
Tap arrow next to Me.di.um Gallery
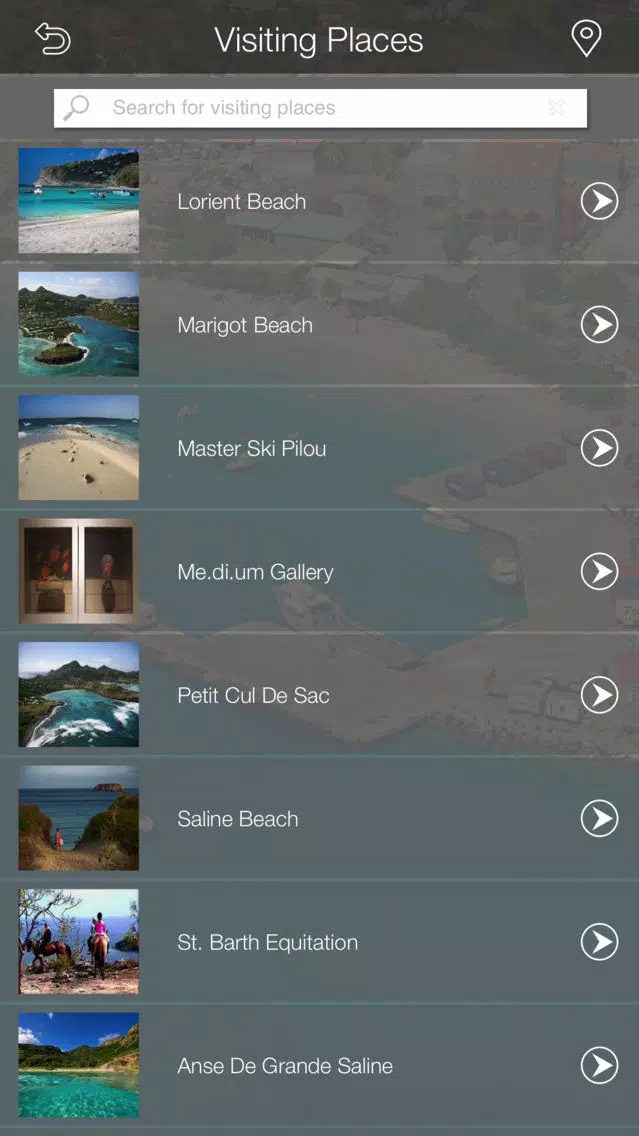click(599, 572)
